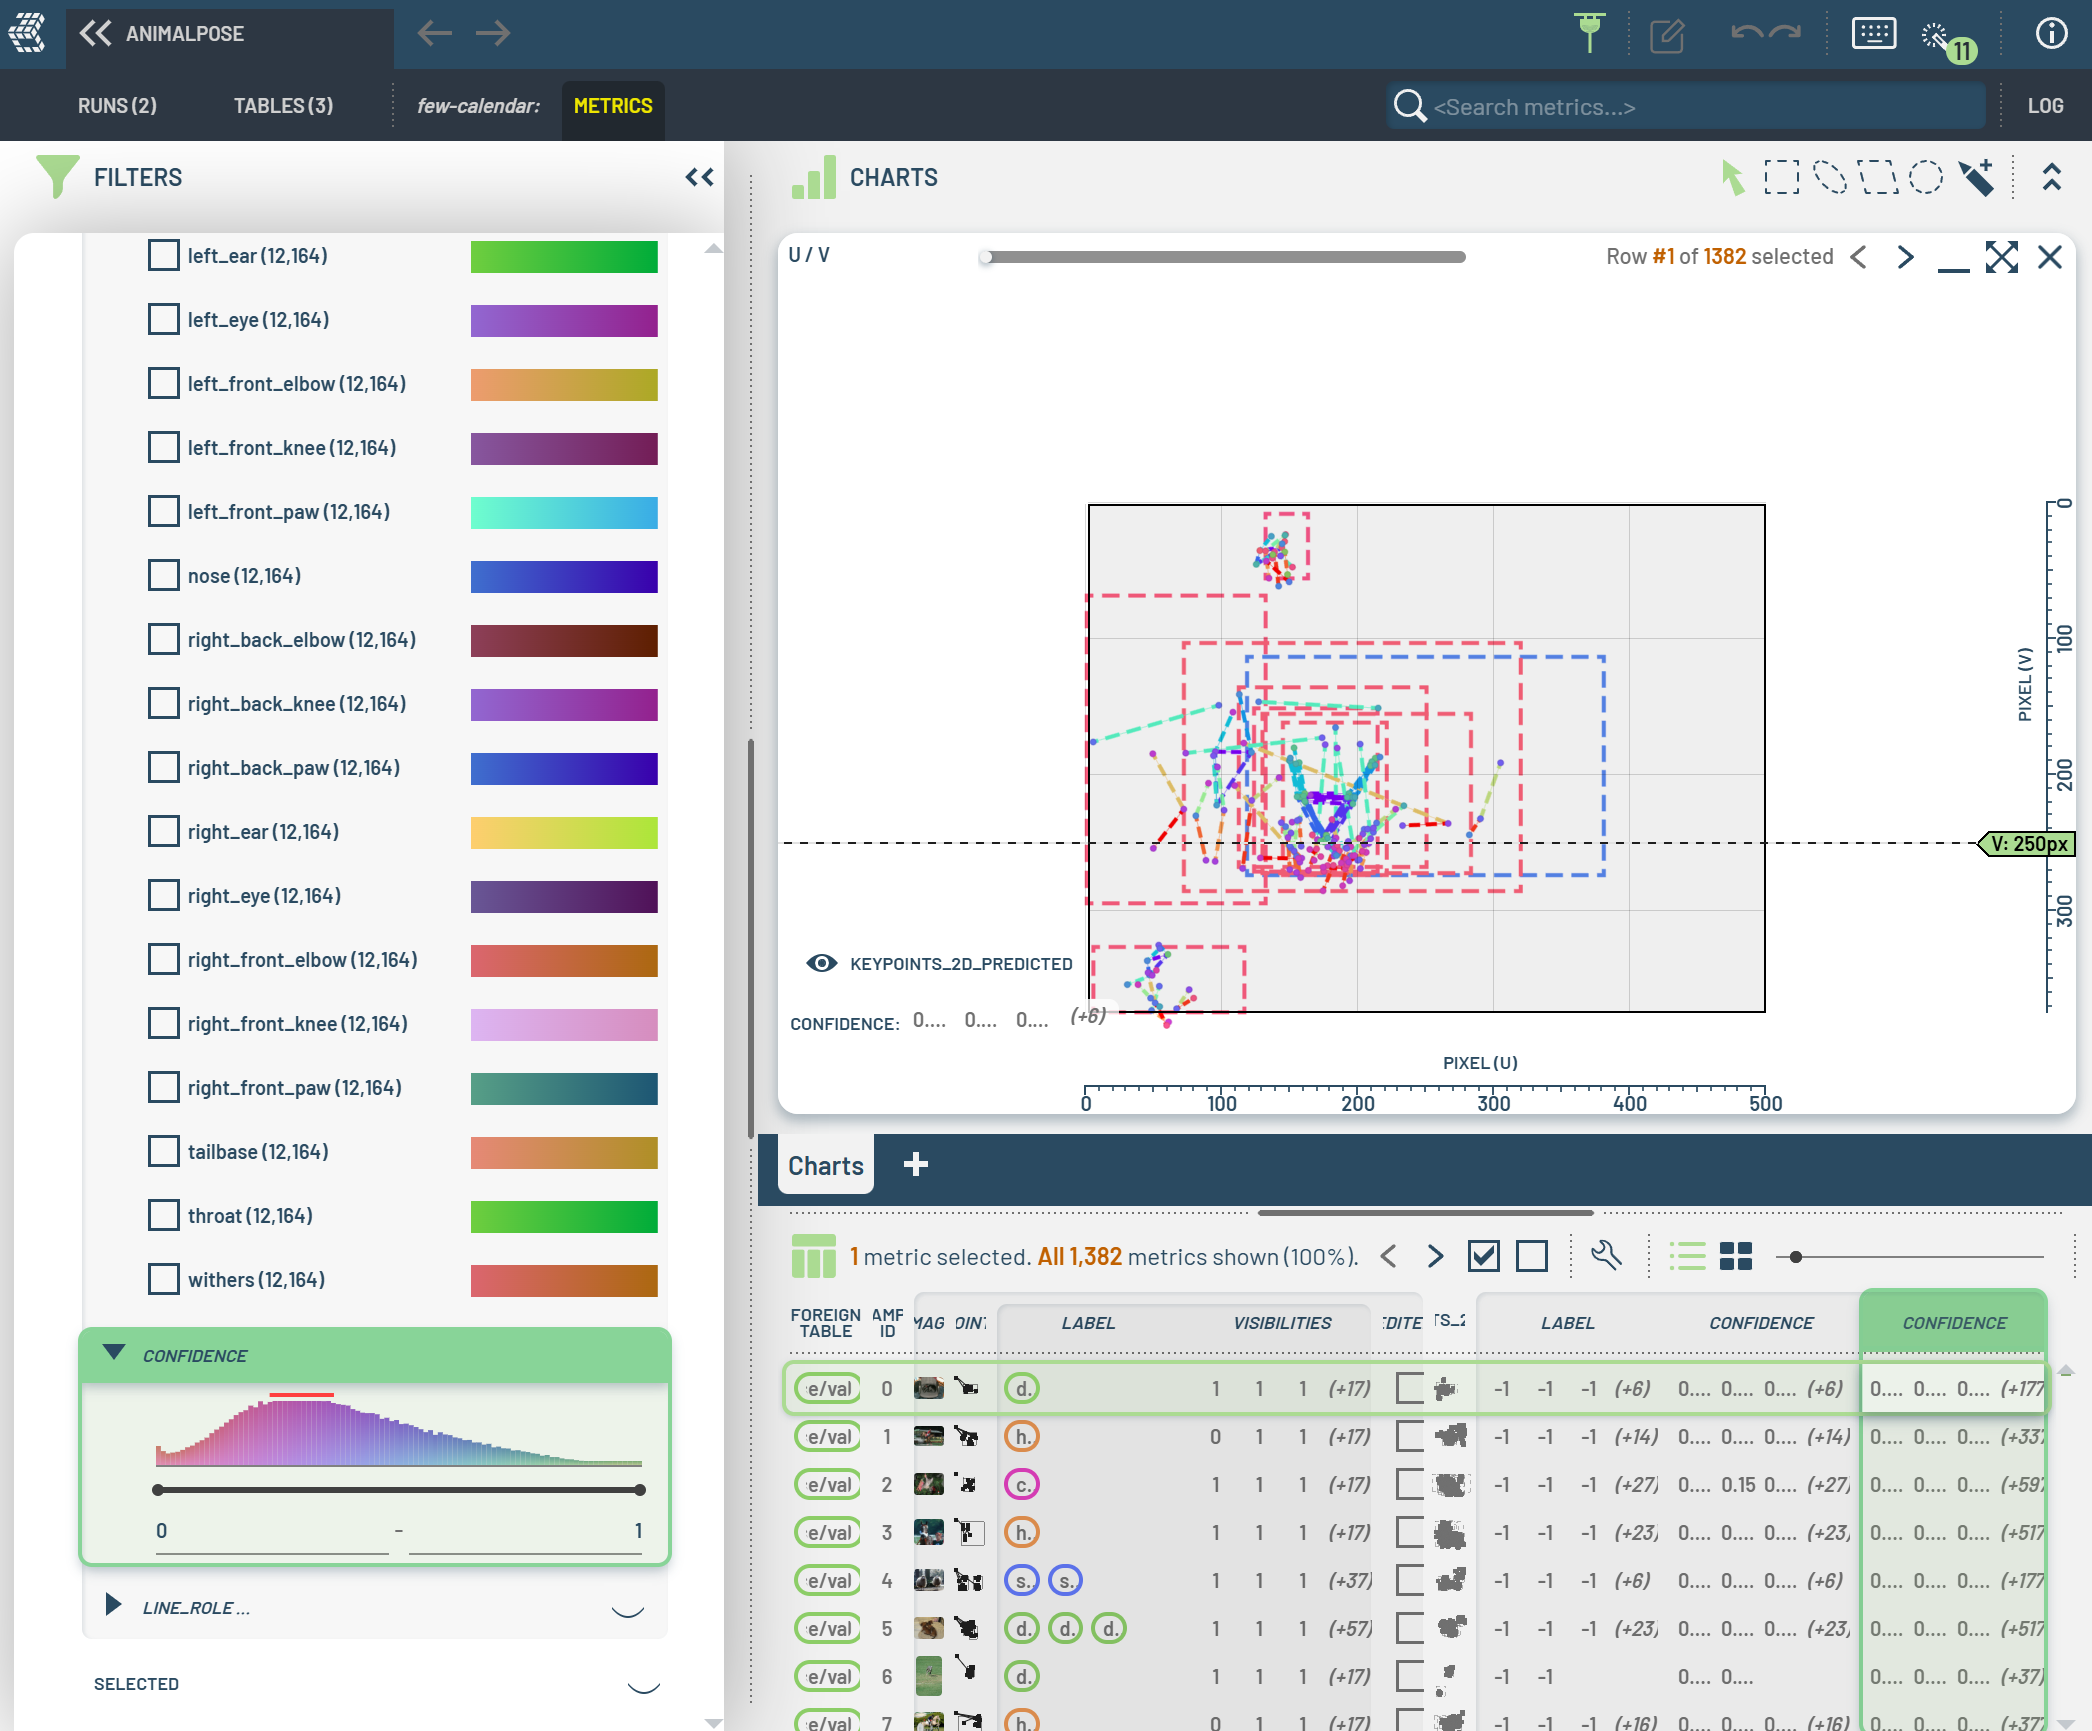The image size is (2092, 1731).
Task: Open the LOG panel
Action: (2045, 106)
